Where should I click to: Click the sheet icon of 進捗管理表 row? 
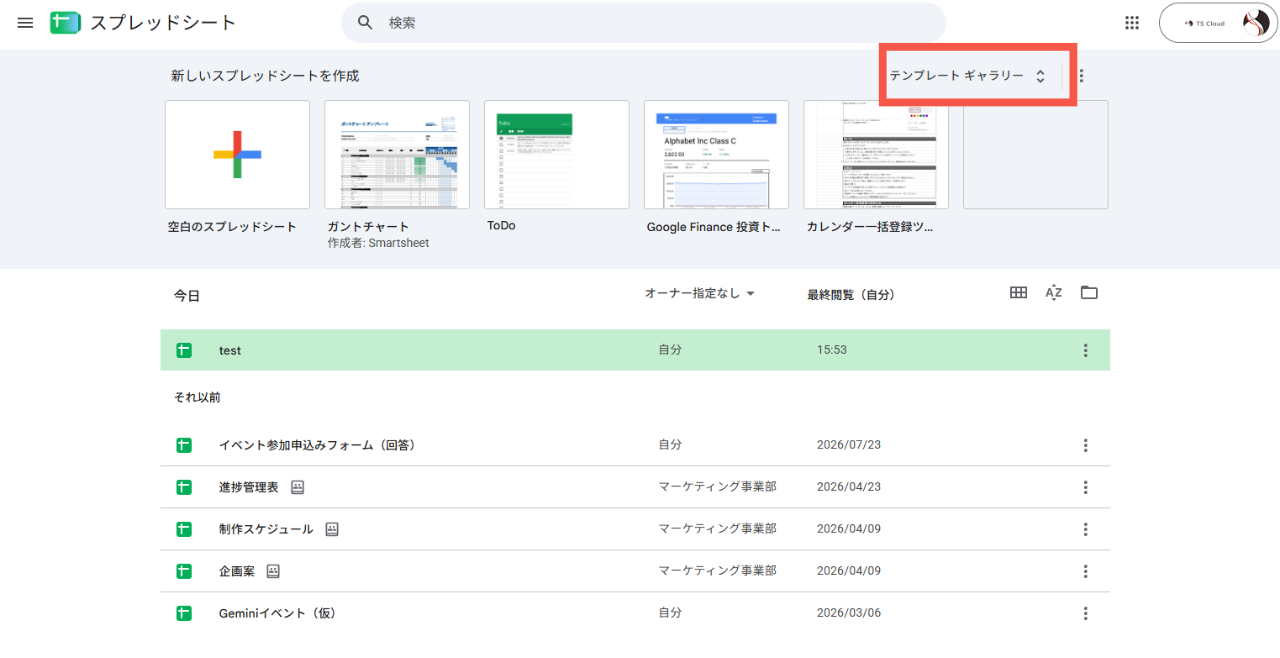[184, 487]
